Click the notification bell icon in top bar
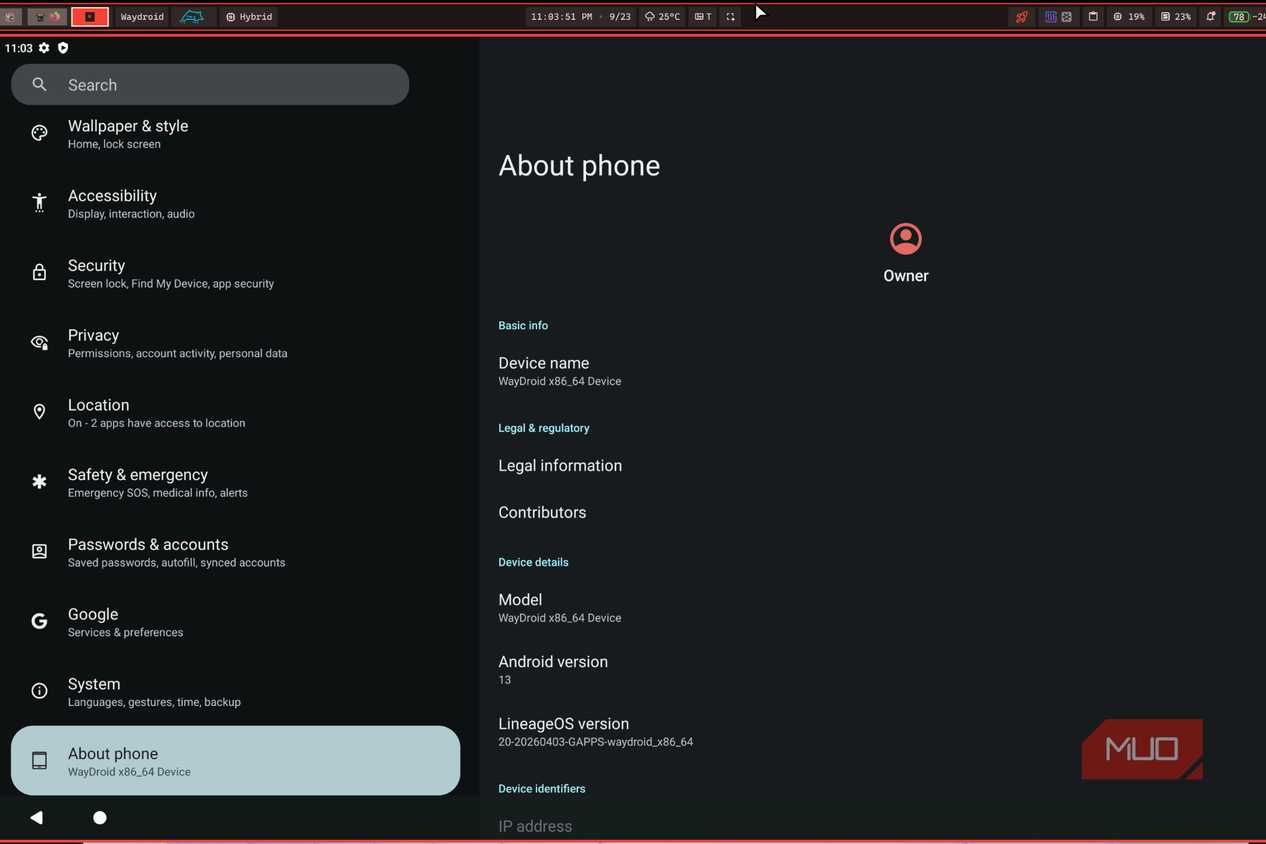Viewport: 1266px width, 844px height. [x=1211, y=17]
